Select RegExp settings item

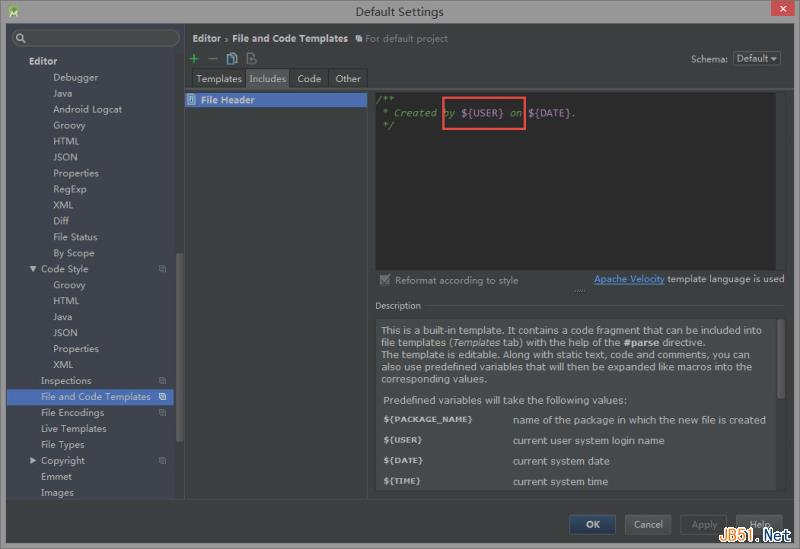coord(69,189)
